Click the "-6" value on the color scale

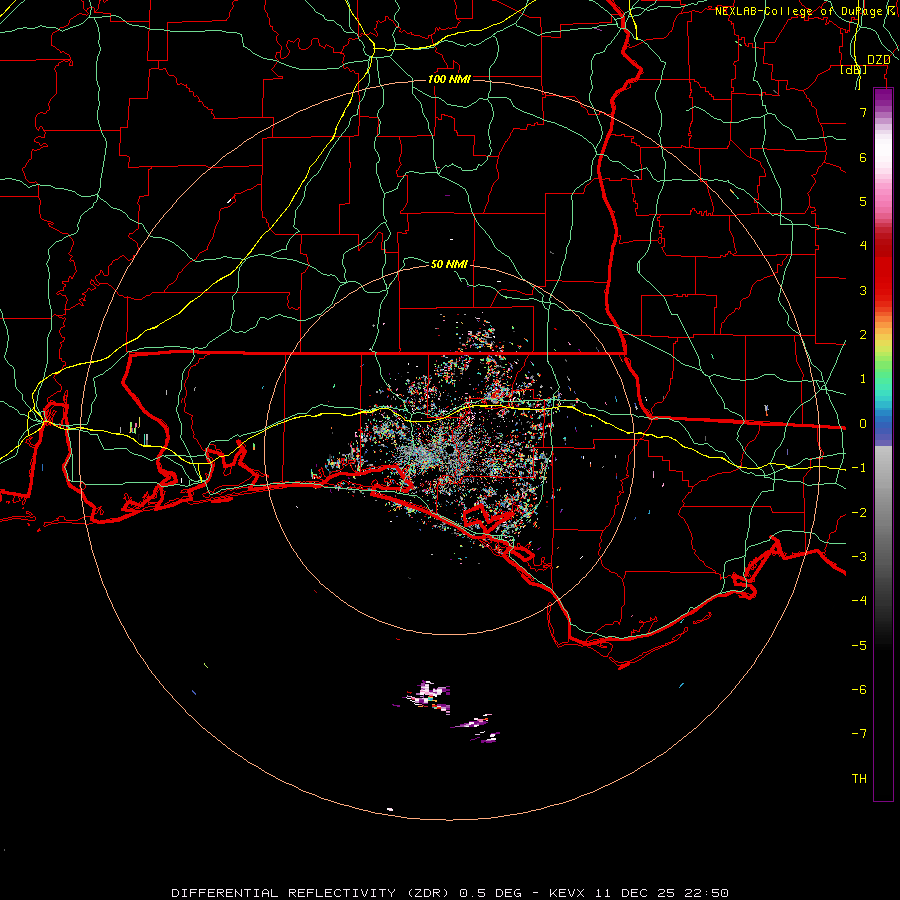point(859,690)
